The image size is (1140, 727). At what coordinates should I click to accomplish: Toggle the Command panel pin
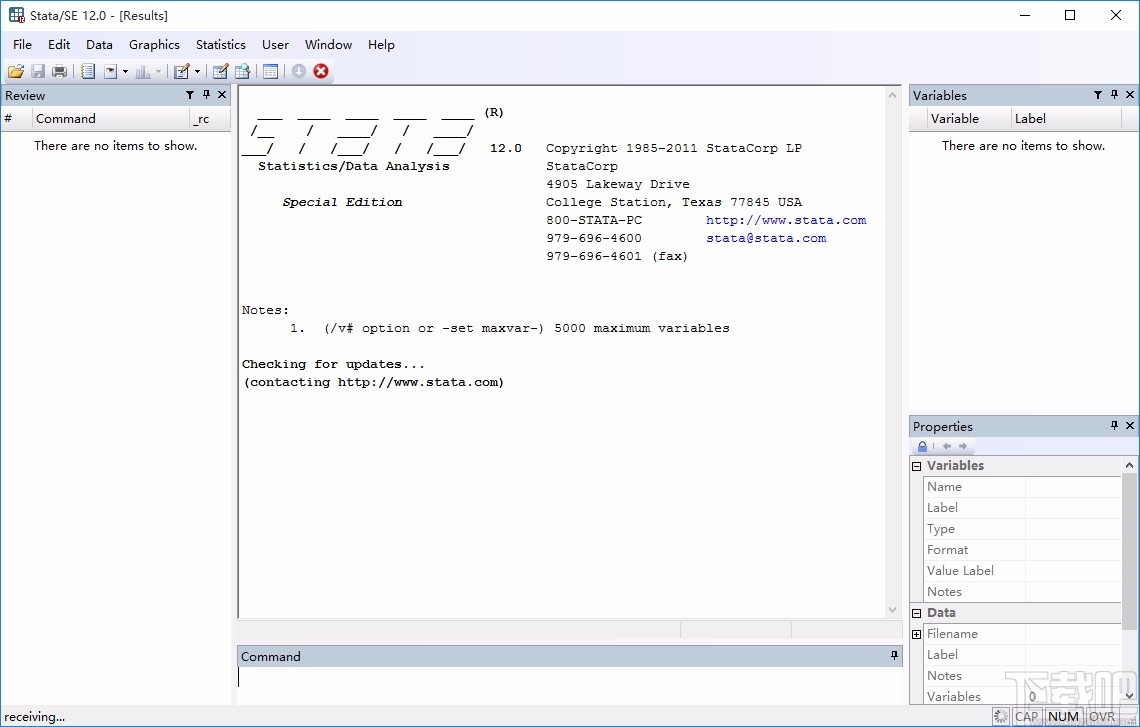894,656
